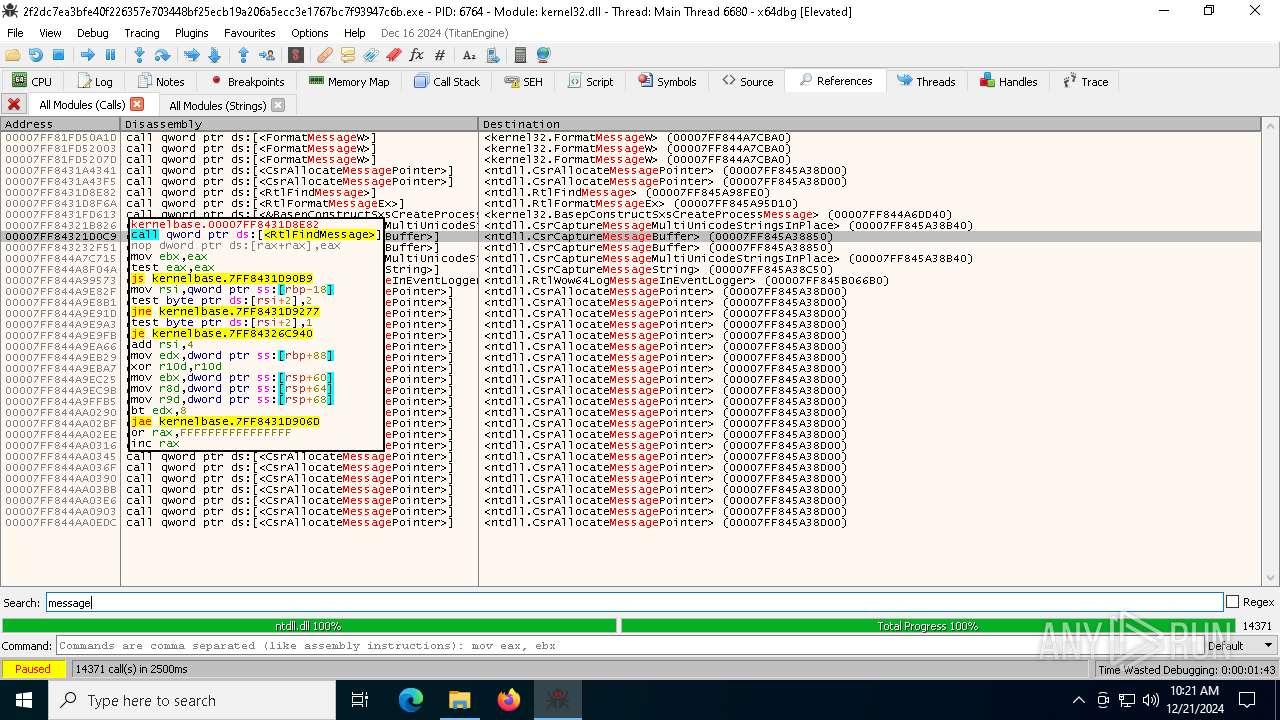
Task: Click the Run arrow icon
Action: coord(88,55)
